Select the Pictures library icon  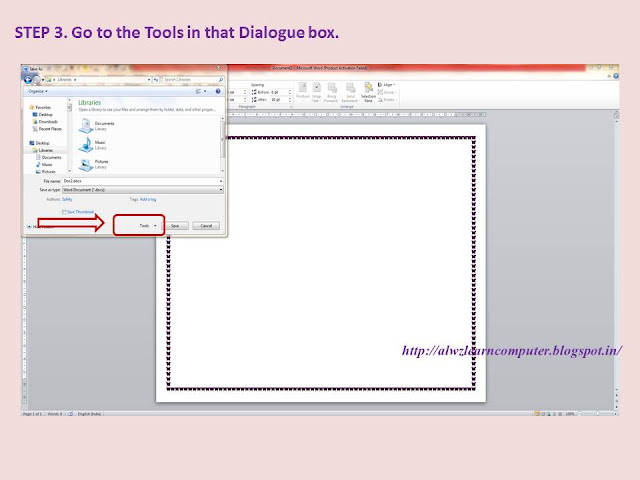(x=86, y=164)
